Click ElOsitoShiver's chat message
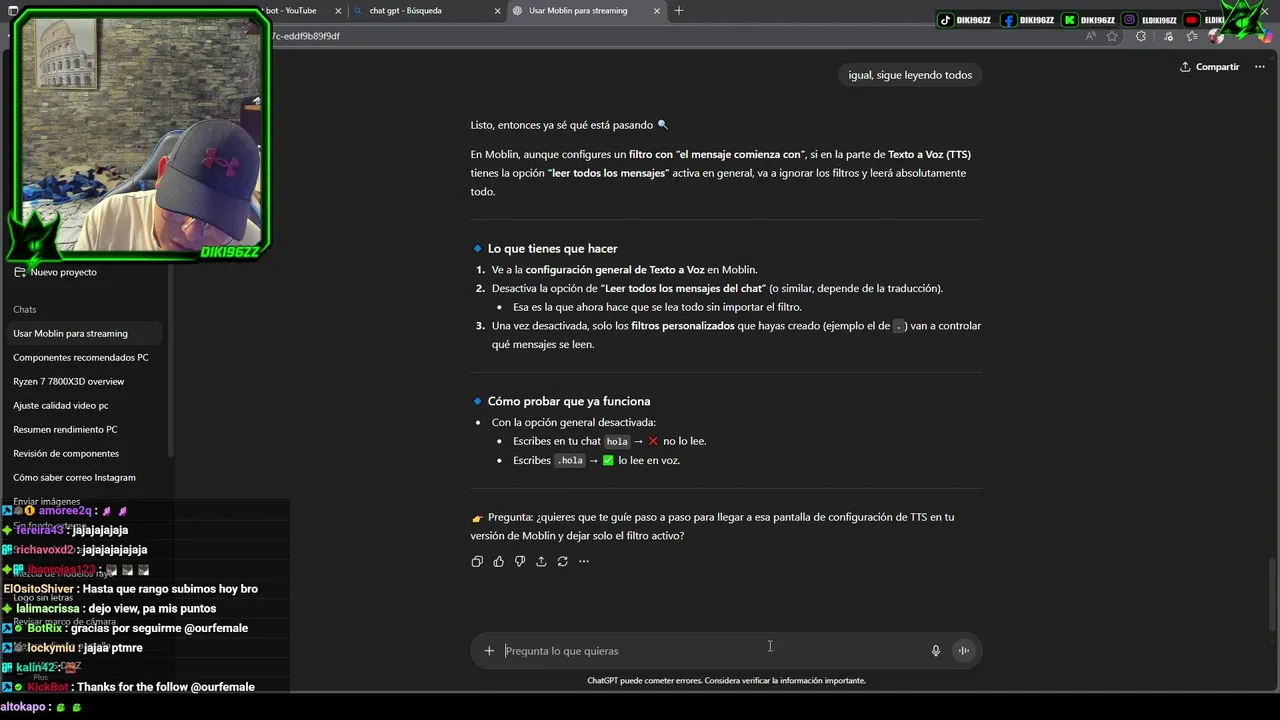This screenshot has height=720, width=1280. click(x=131, y=589)
